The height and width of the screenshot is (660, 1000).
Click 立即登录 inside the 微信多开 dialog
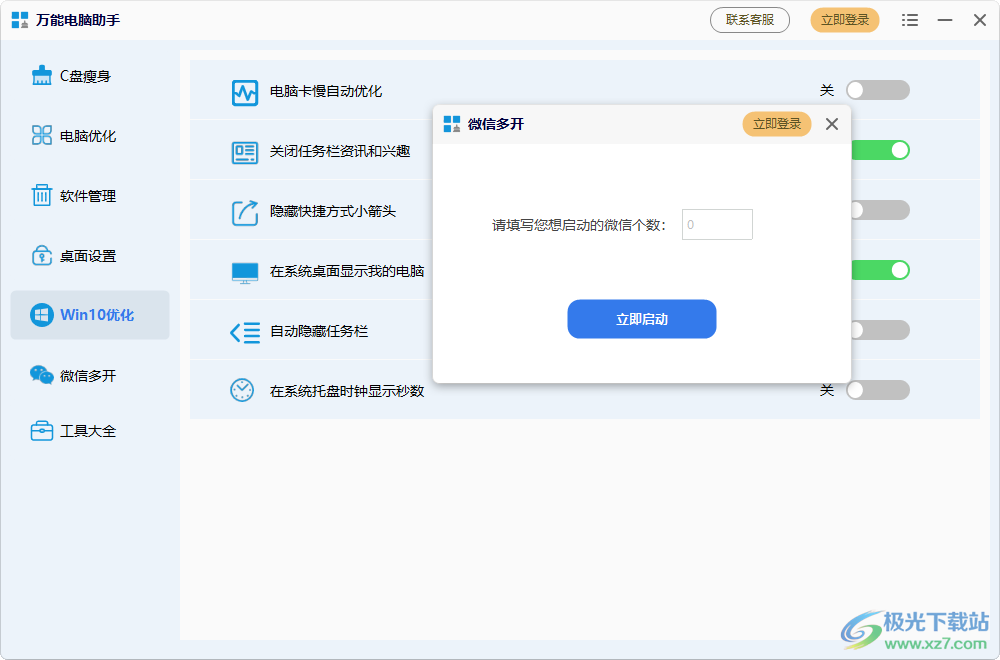pyautogui.click(x=777, y=124)
